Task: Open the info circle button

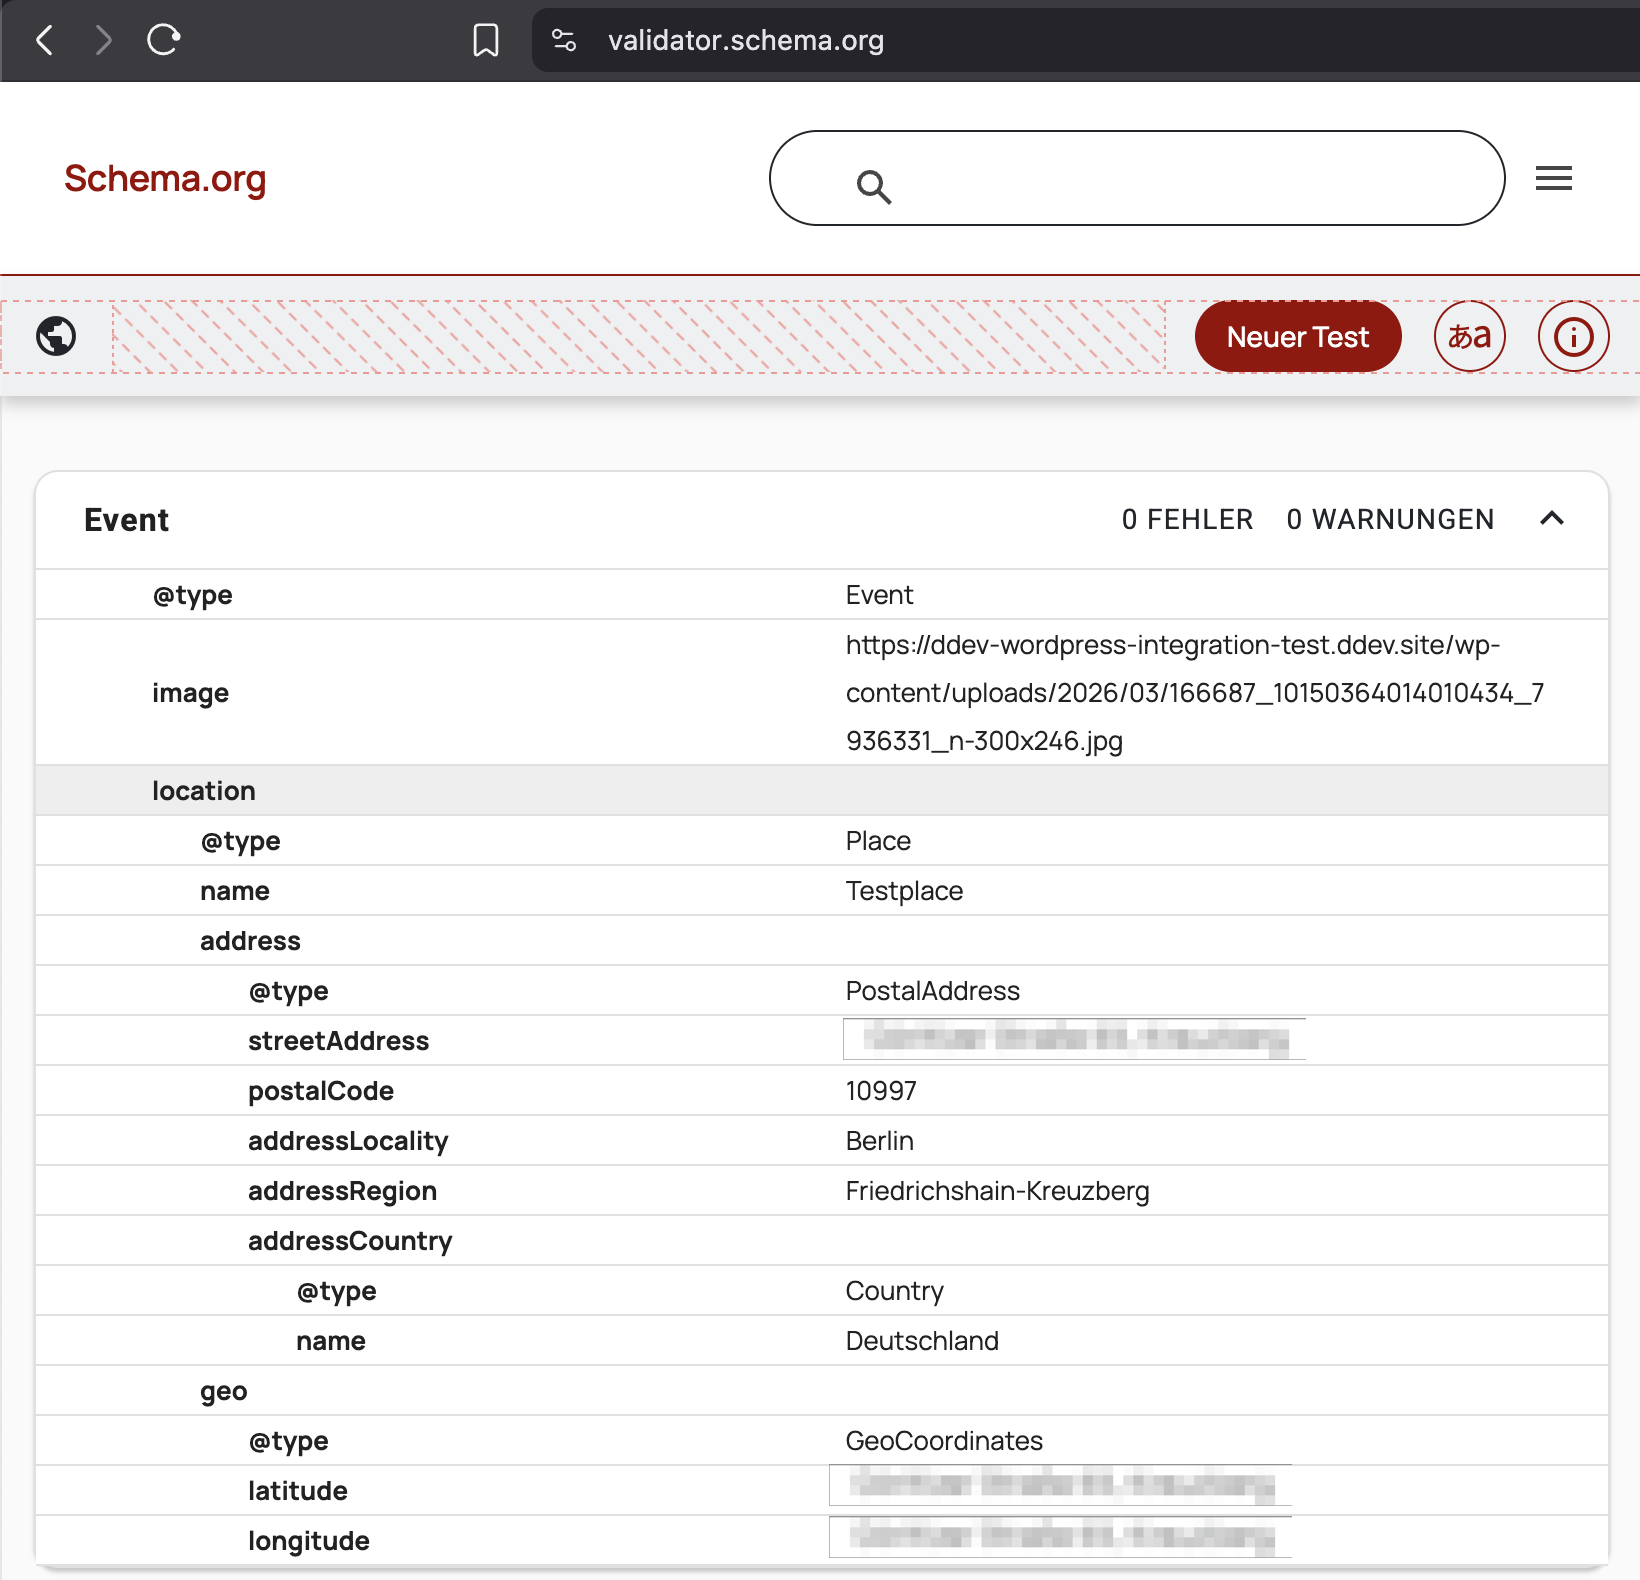Action: pos(1573,336)
